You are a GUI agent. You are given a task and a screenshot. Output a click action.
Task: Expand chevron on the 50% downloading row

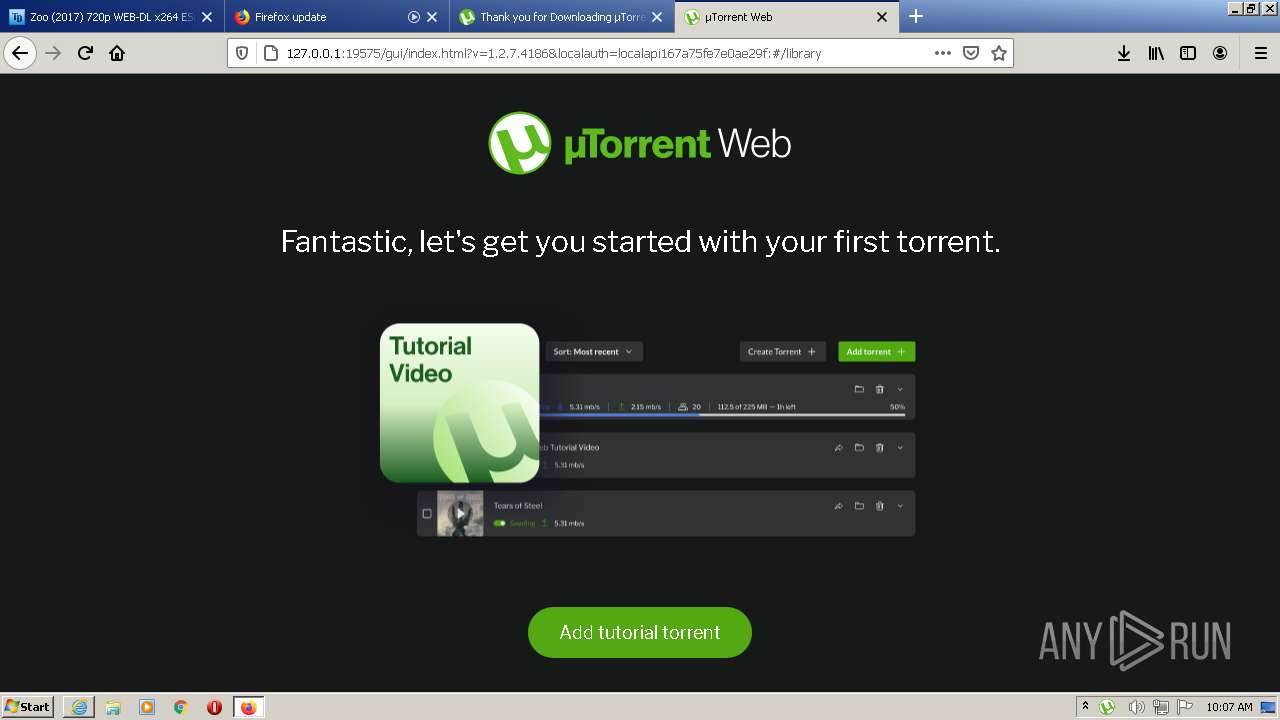pyautogui.click(x=900, y=390)
